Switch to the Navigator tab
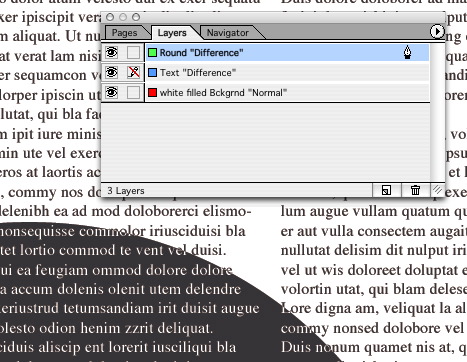467x362 pixels. click(x=228, y=33)
